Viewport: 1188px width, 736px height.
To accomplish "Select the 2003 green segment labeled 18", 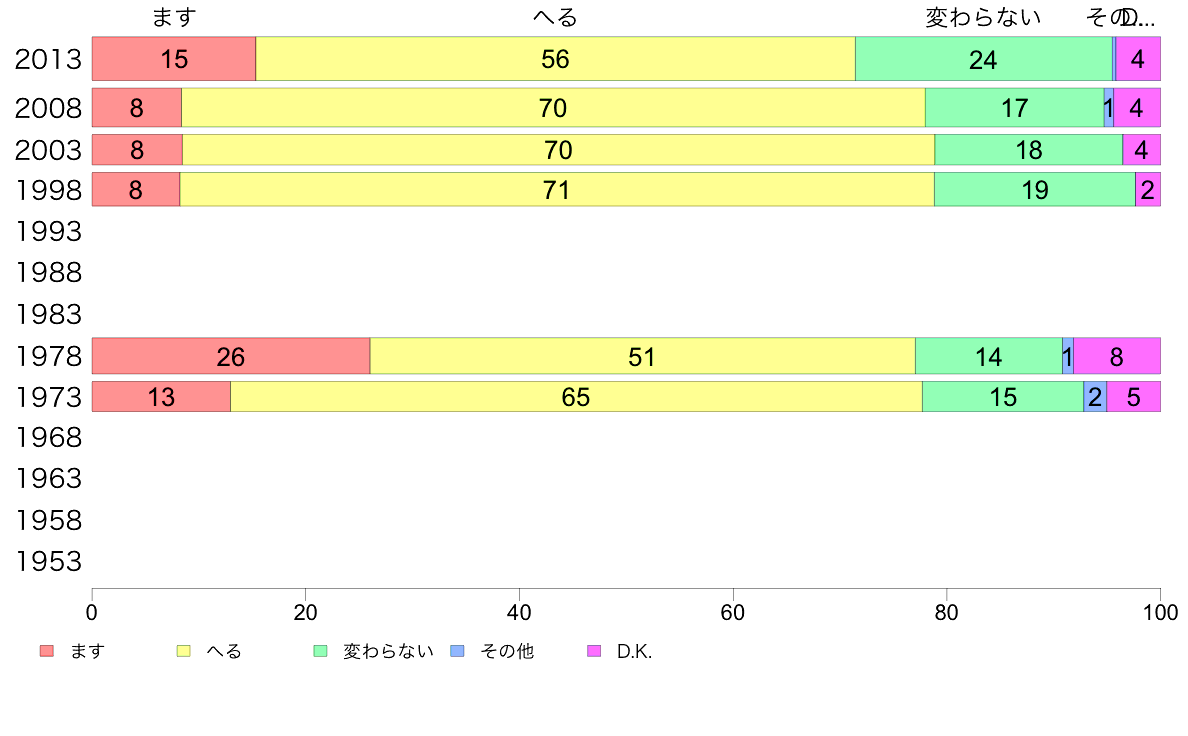I will tap(1029, 149).
